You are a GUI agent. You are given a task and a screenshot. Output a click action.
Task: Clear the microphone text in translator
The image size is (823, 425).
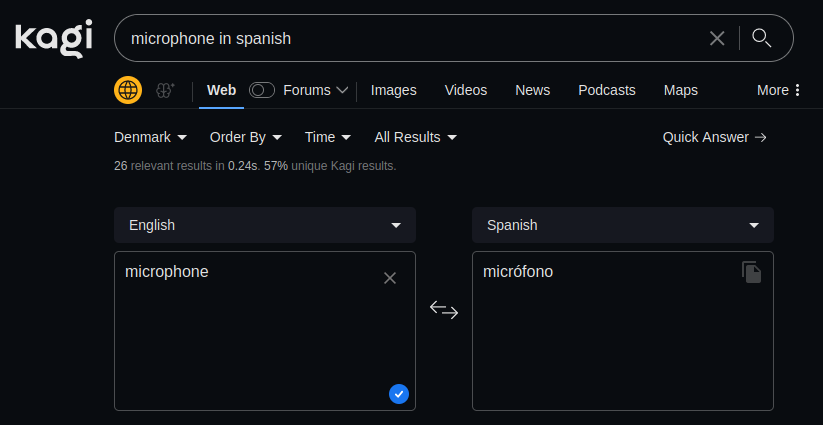(390, 278)
